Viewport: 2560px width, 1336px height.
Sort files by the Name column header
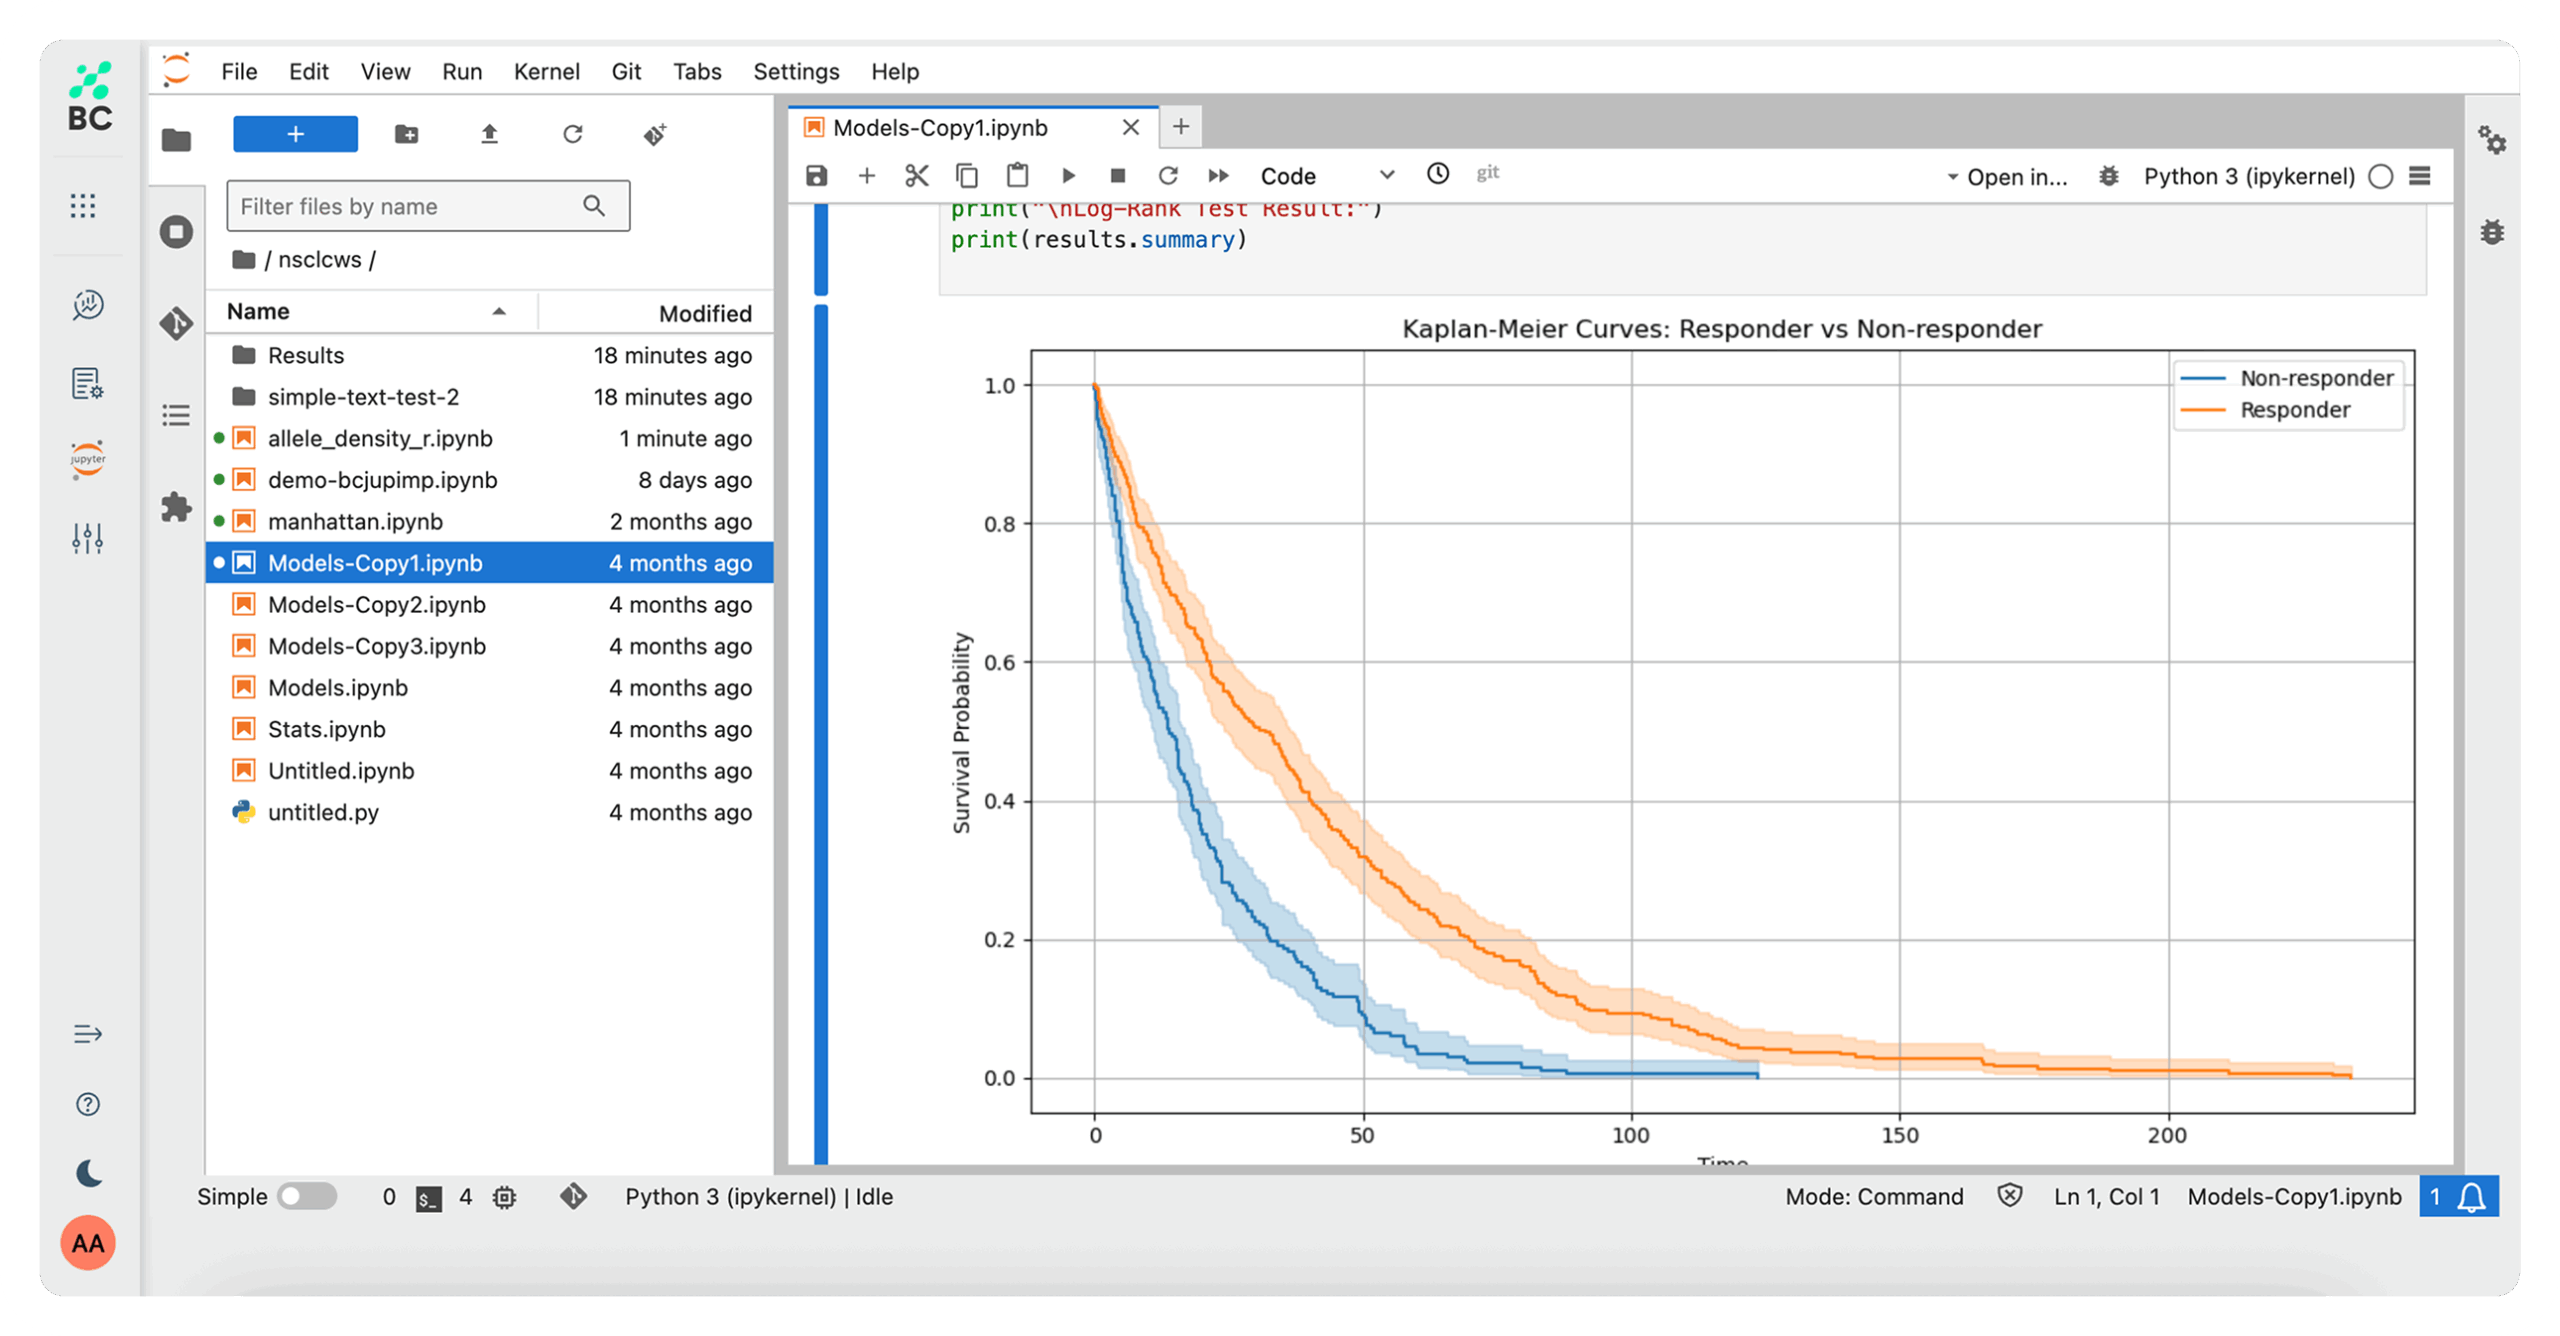(x=258, y=311)
